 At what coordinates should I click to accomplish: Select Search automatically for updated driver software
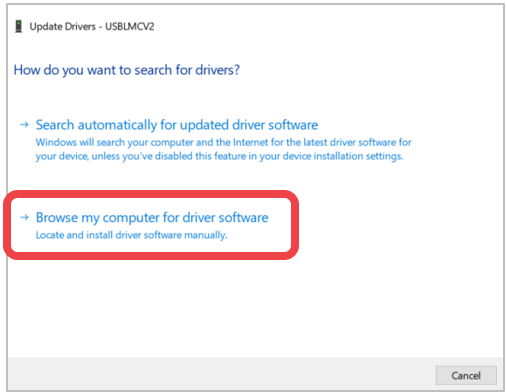pyautogui.click(x=177, y=125)
